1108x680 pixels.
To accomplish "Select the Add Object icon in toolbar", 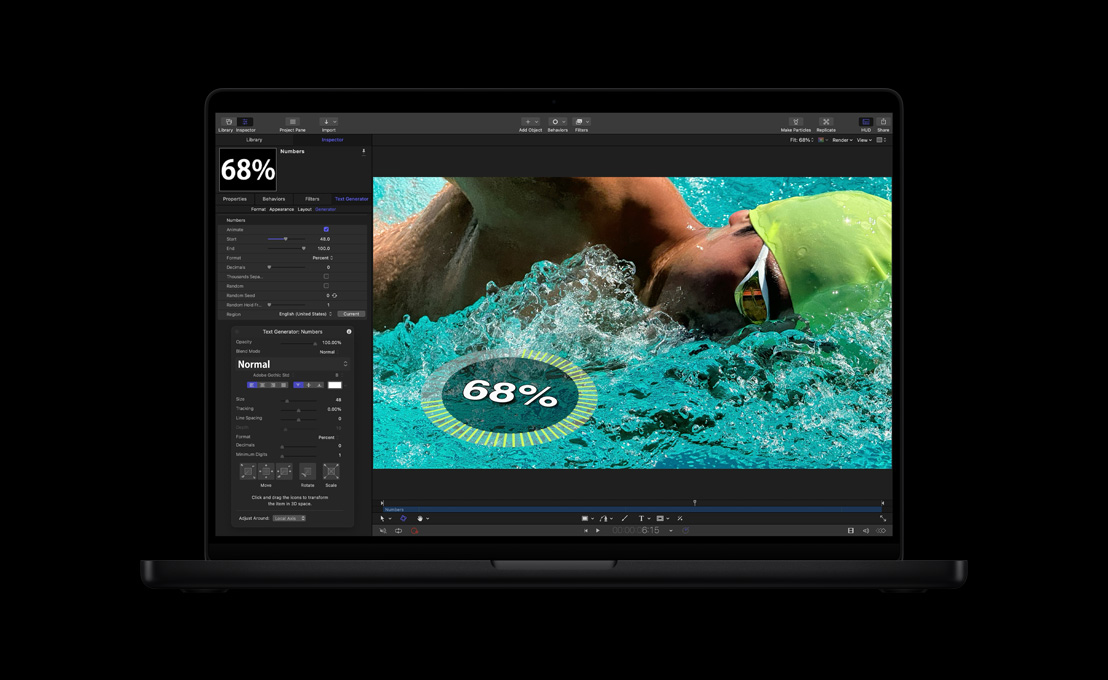I will coord(527,121).
